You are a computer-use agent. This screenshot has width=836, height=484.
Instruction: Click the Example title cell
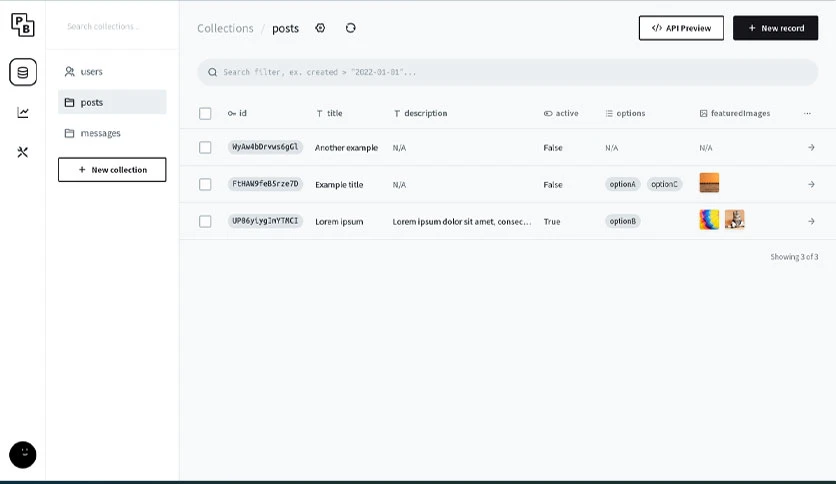click(339, 184)
